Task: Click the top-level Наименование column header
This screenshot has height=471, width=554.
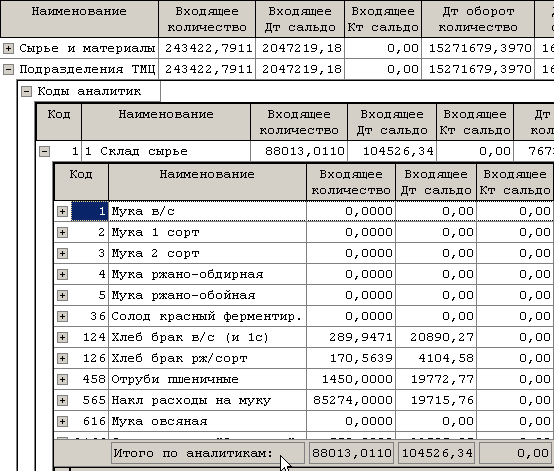Action: pyautogui.click(x=79, y=19)
